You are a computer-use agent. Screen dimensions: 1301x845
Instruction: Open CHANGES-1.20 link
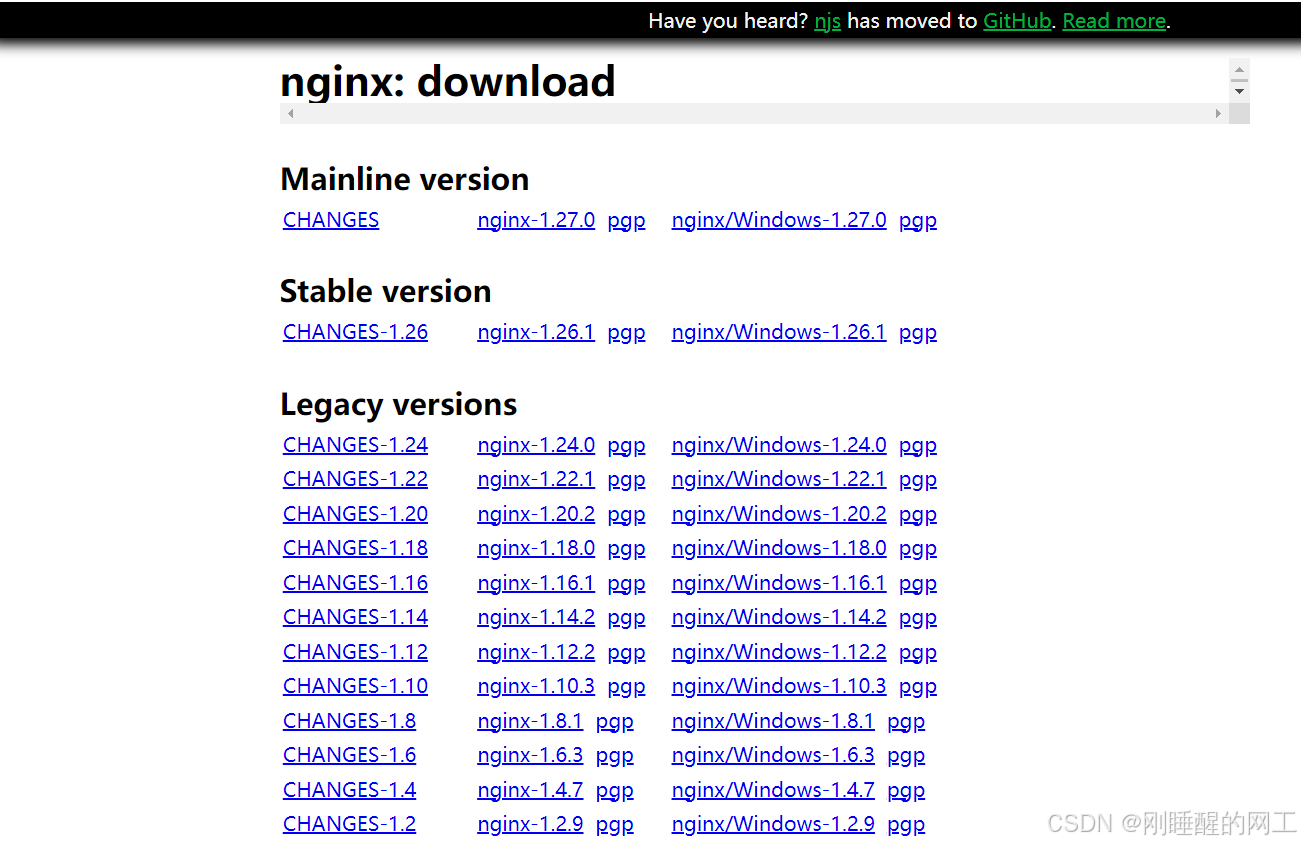click(355, 514)
